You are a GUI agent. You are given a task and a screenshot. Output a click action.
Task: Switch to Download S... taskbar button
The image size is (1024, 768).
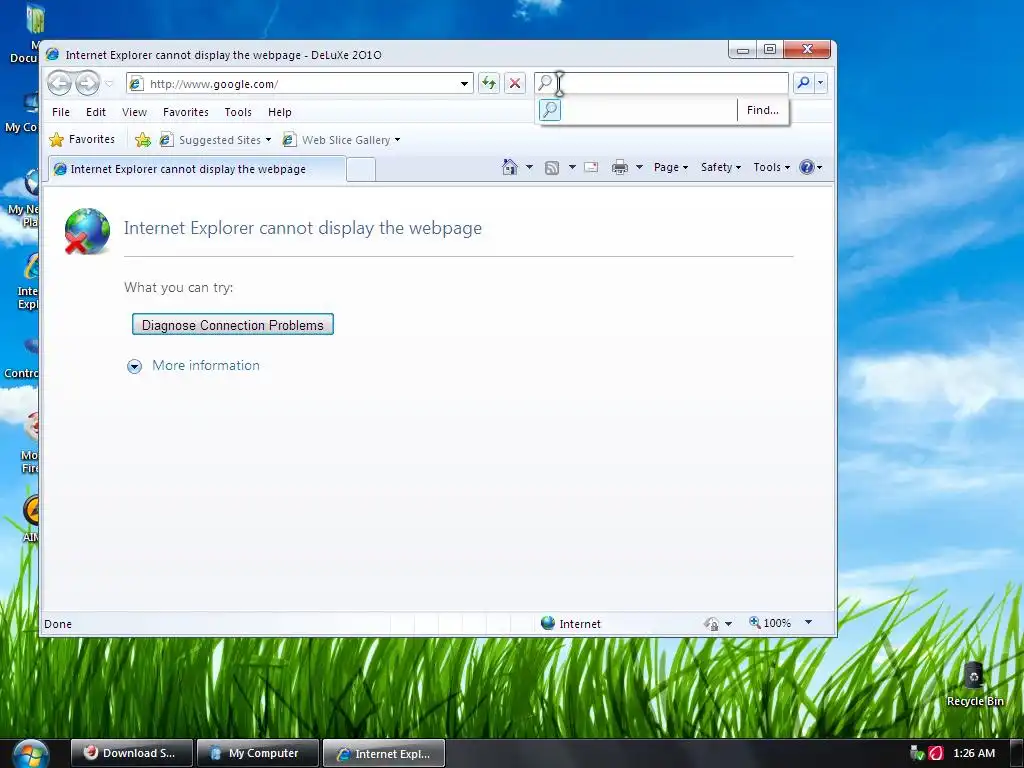coord(131,753)
